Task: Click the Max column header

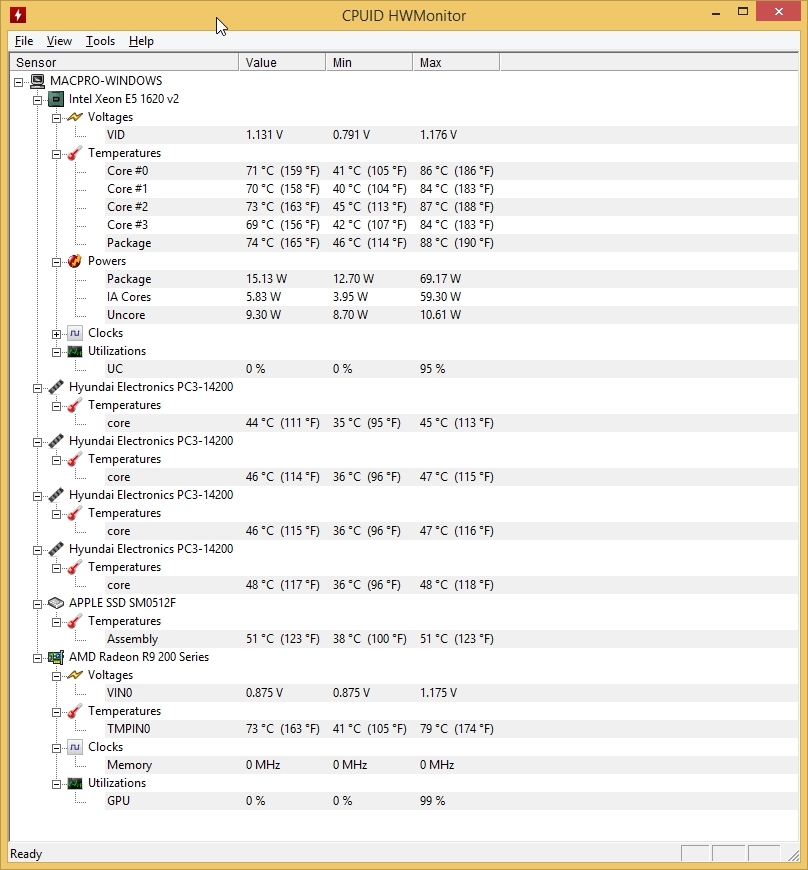Action: (x=456, y=63)
